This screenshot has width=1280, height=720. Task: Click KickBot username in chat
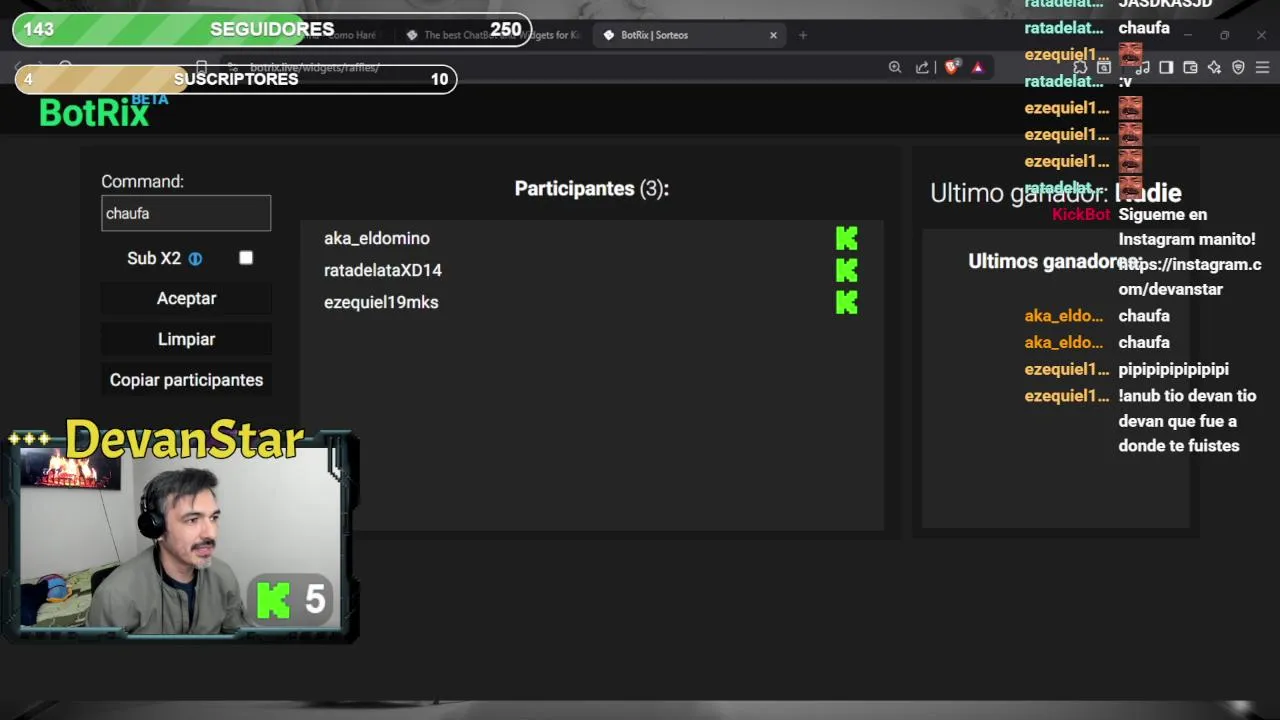click(1081, 214)
